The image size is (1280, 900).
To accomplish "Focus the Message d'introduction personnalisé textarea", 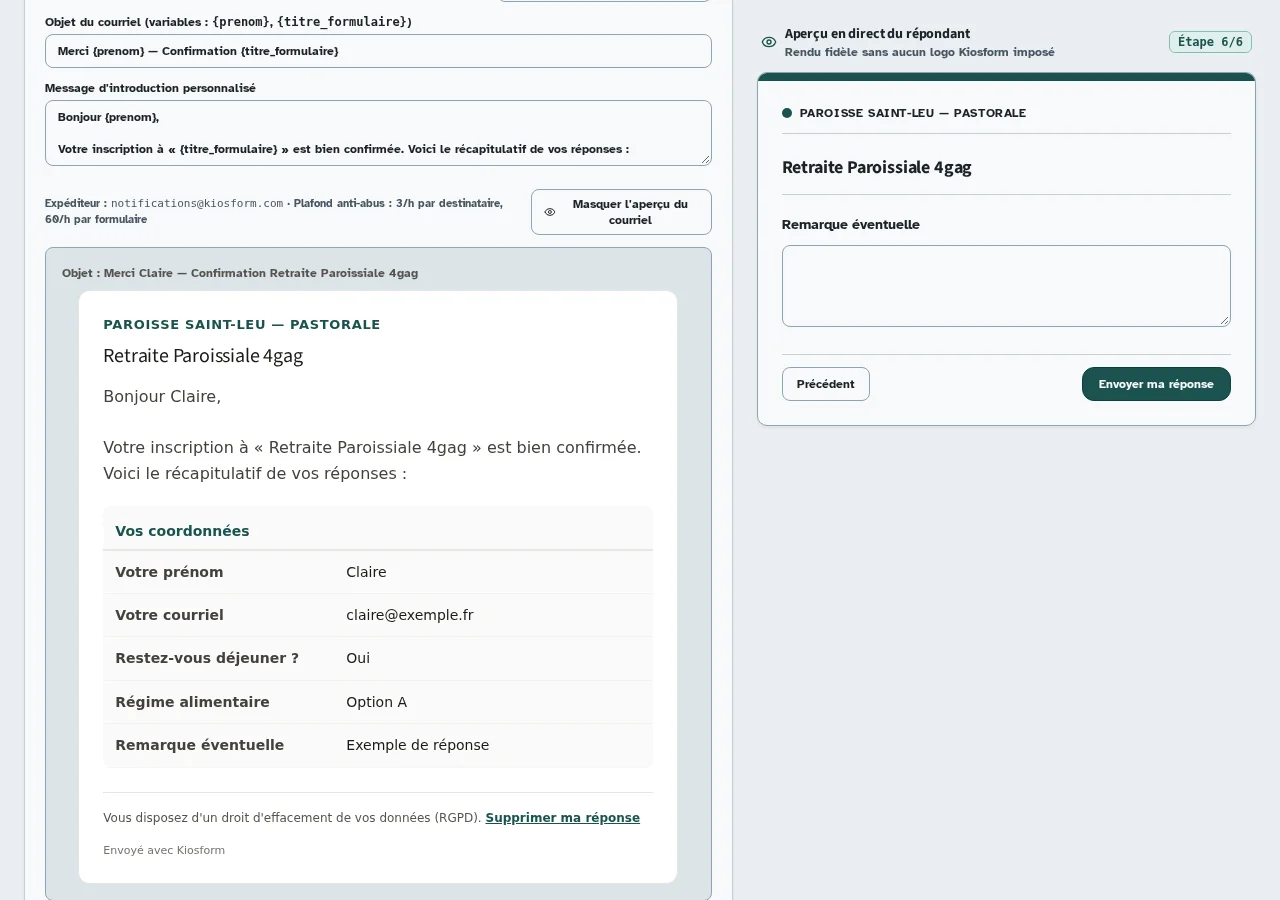I will pyautogui.click(x=378, y=133).
